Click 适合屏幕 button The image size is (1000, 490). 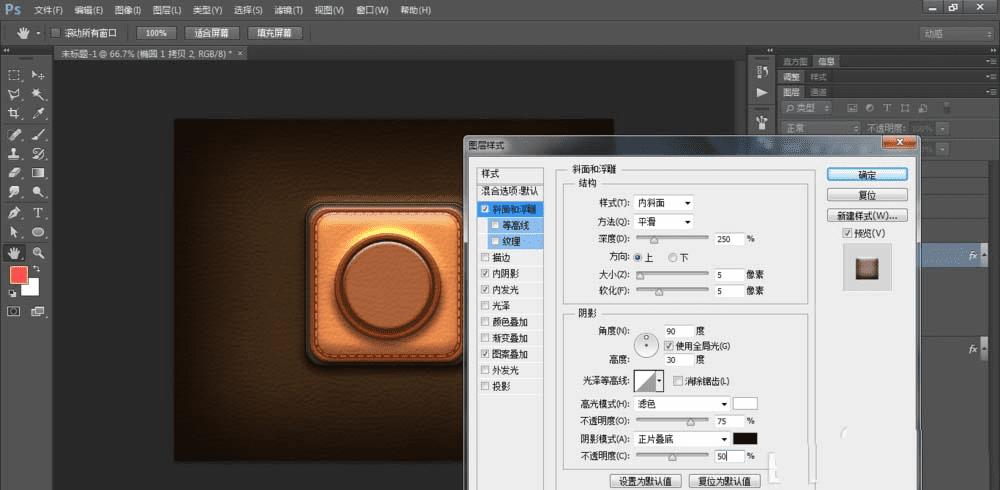click(211, 33)
